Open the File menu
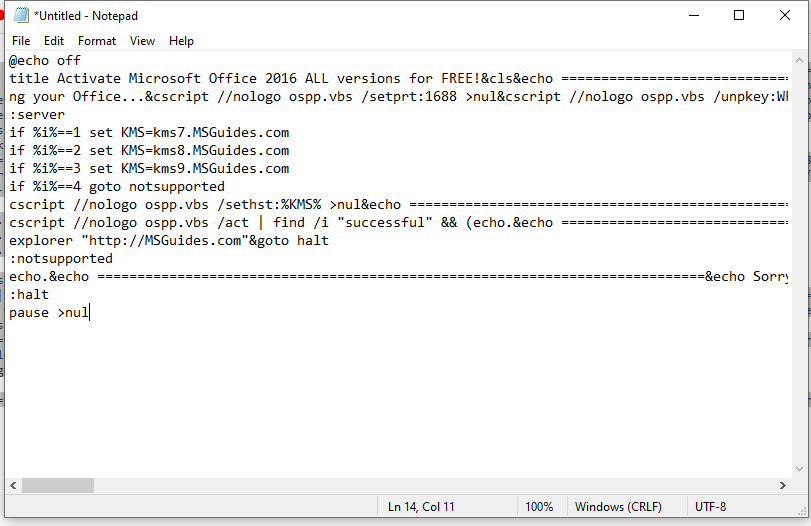 21,41
